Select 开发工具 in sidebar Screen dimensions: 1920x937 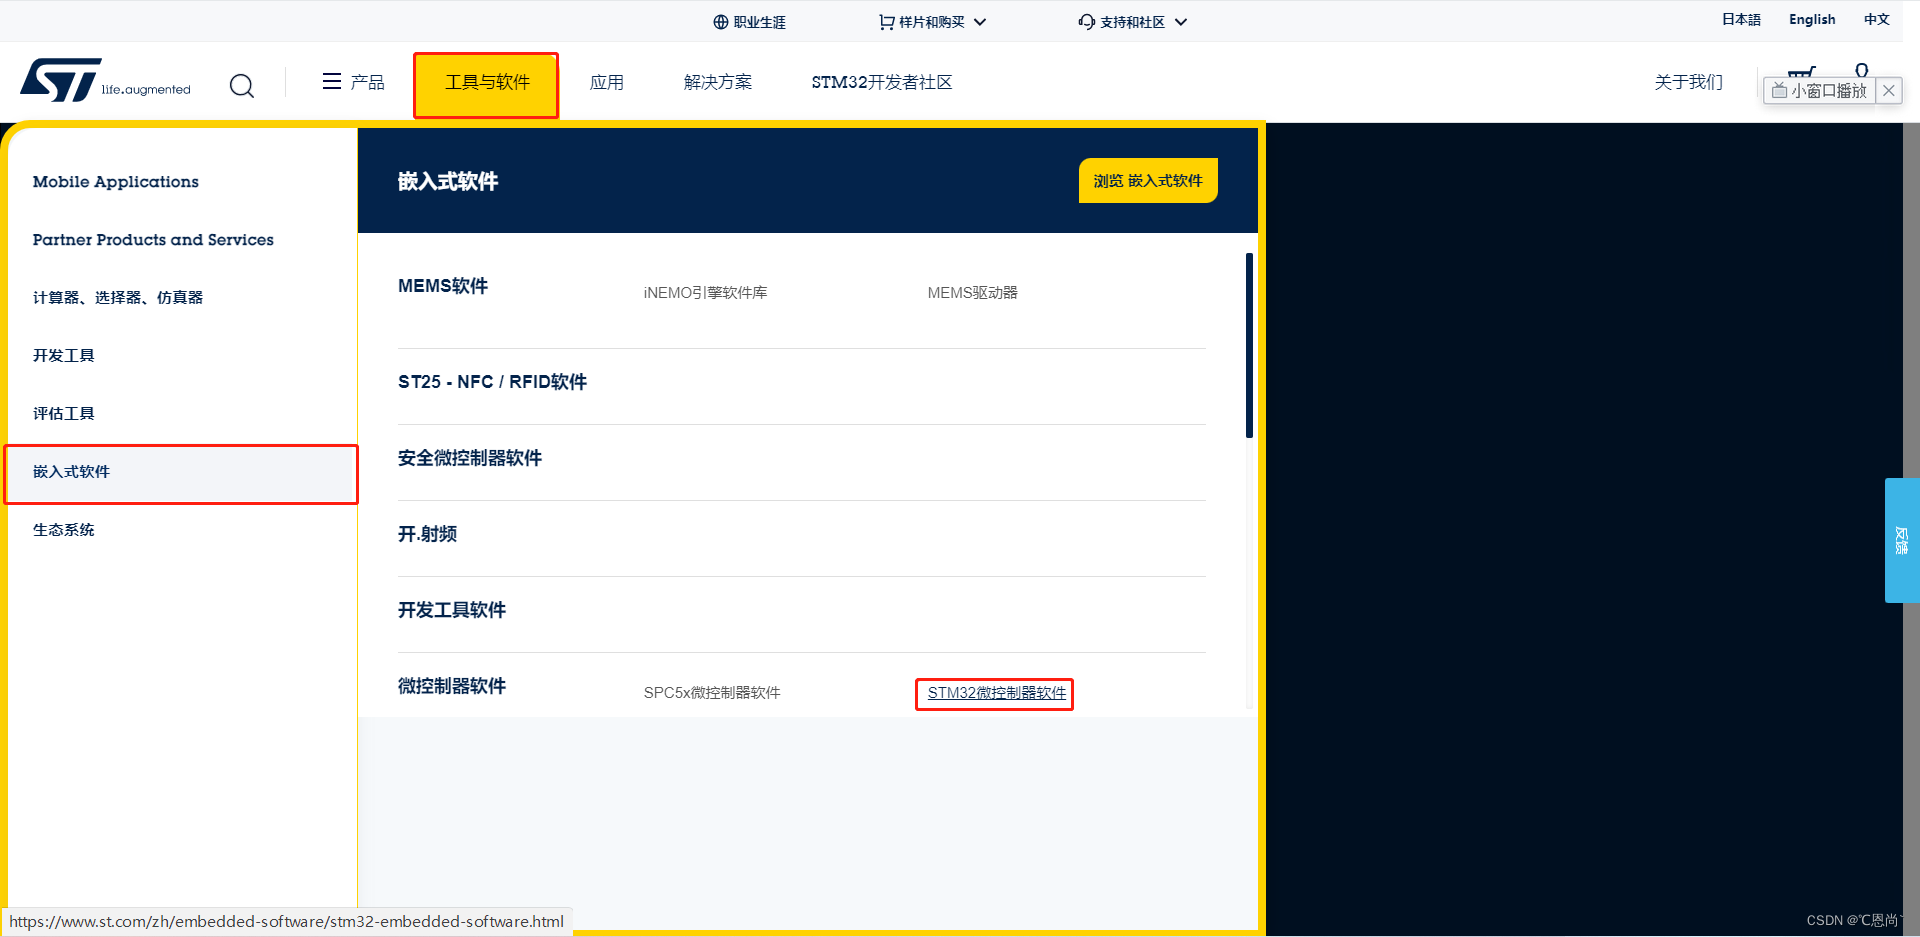pyautogui.click(x=64, y=355)
